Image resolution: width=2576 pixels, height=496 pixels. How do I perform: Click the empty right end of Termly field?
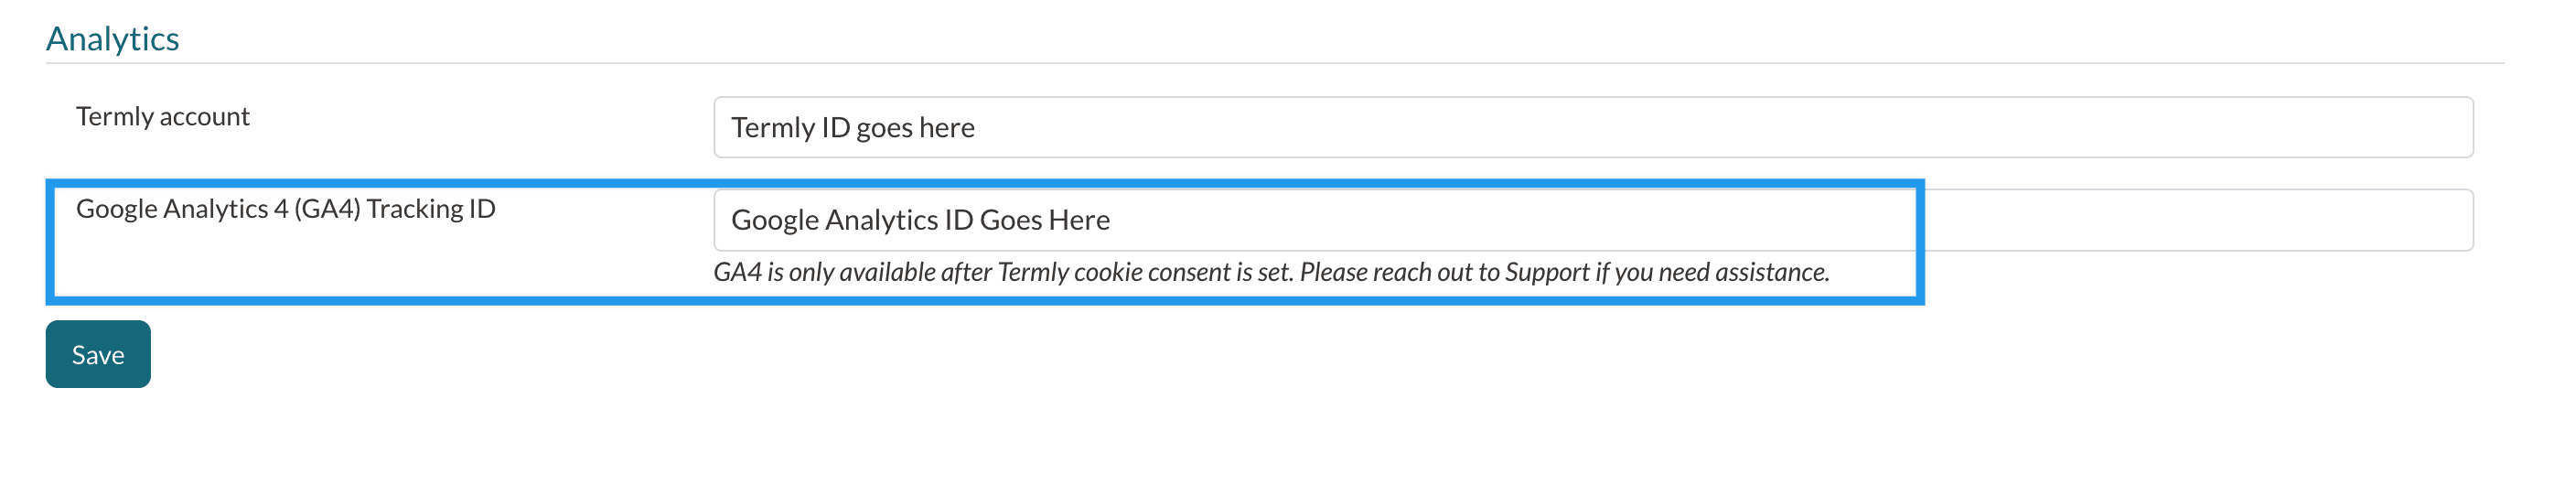click(2400, 127)
